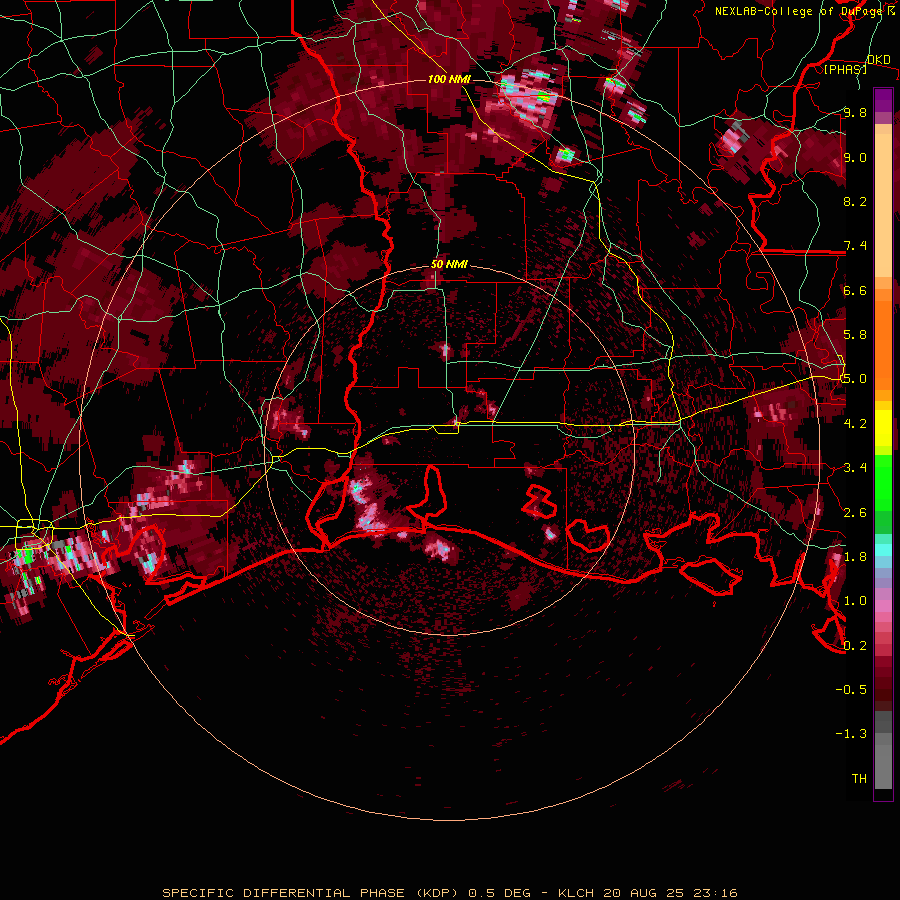Click the -1.3 value on the color scale
Screen dimensions: 900x900
pos(852,734)
